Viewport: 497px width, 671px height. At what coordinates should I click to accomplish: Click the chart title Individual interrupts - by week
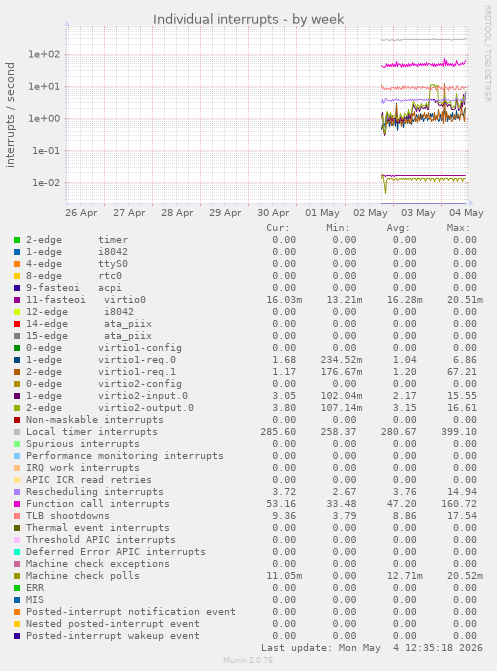point(249,19)
